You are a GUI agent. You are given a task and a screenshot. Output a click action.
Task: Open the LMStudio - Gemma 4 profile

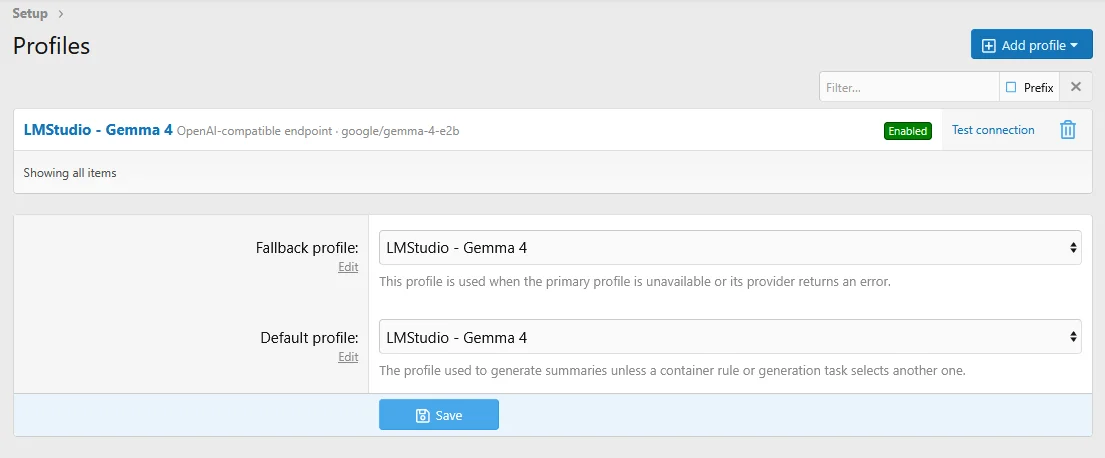pyautogui.click(x=98, y=130)
